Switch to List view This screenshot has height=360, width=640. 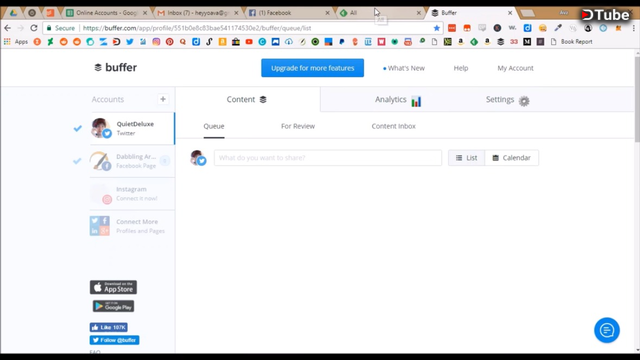tap(467, 158)
